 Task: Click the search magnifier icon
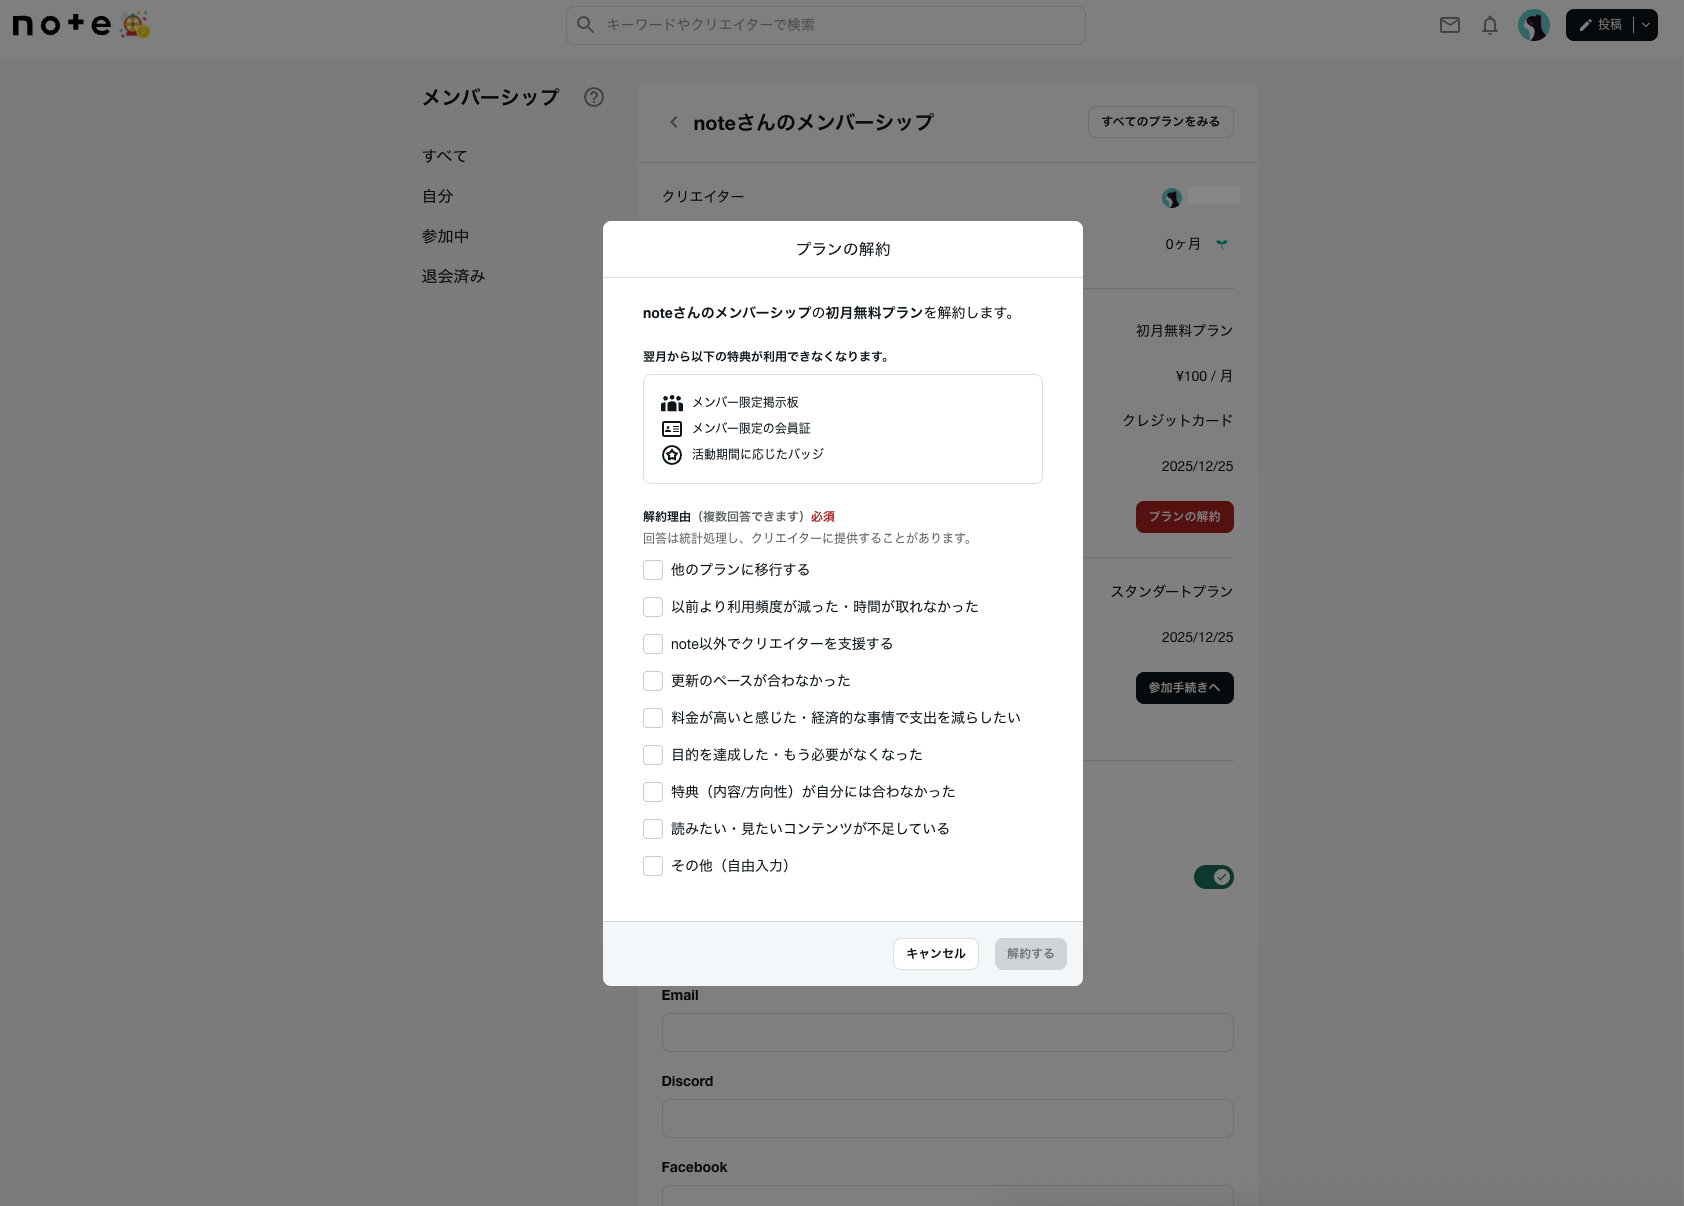point(586,25)
